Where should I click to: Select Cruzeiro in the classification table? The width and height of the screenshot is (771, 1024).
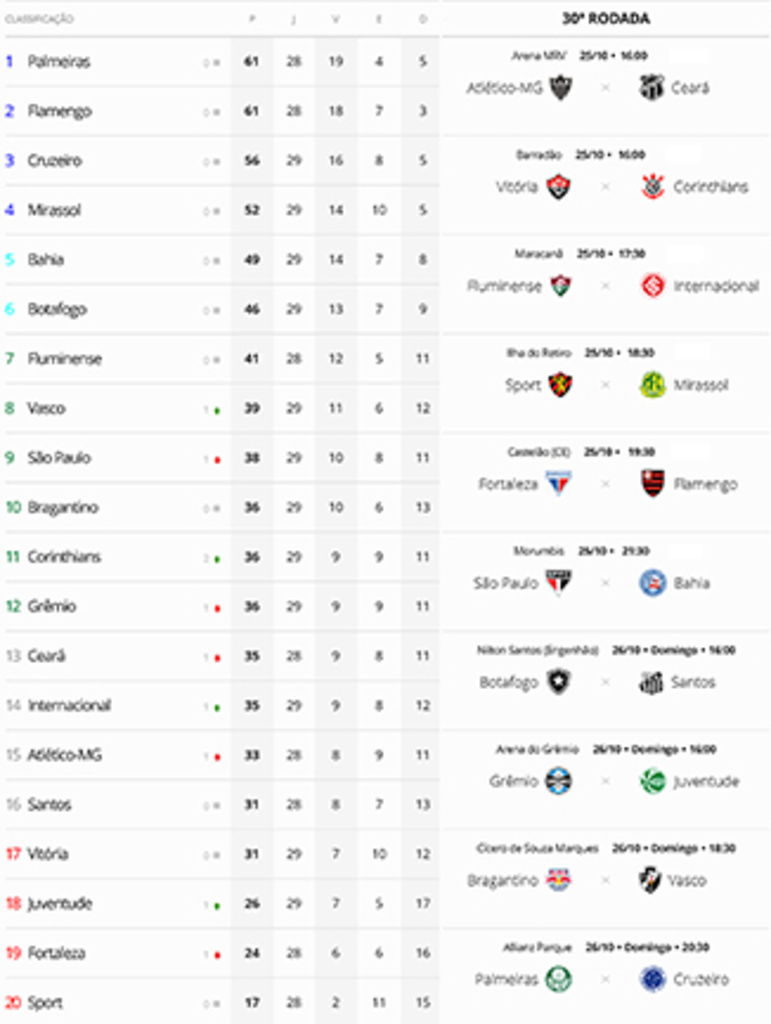pos(55,161)
